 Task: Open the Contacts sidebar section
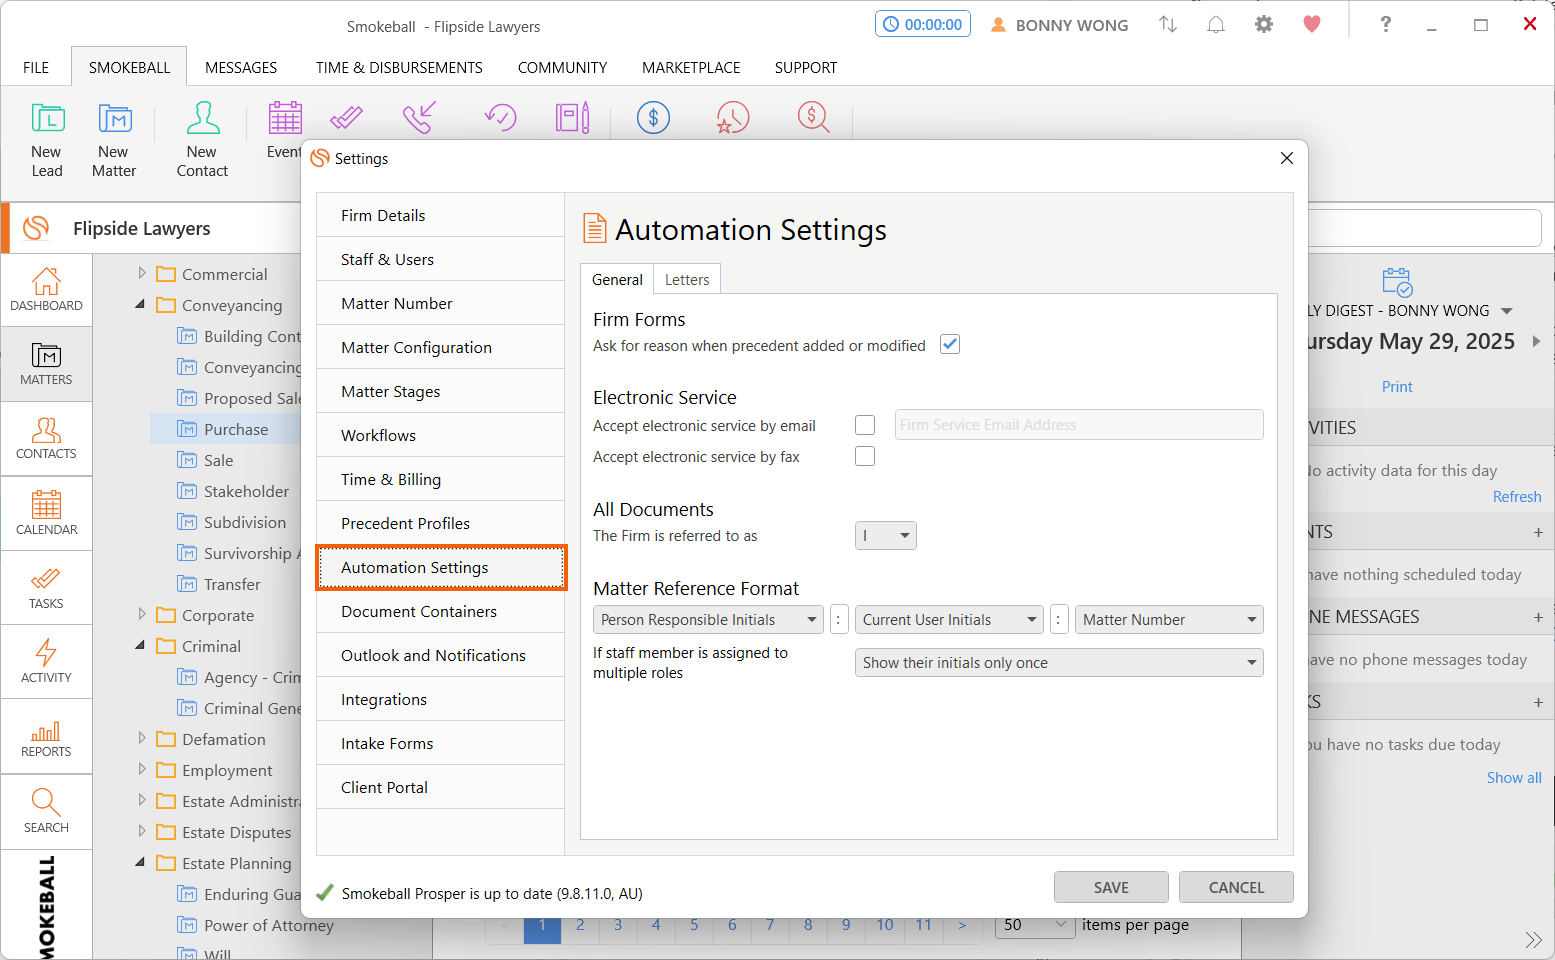tap(47, 438)
